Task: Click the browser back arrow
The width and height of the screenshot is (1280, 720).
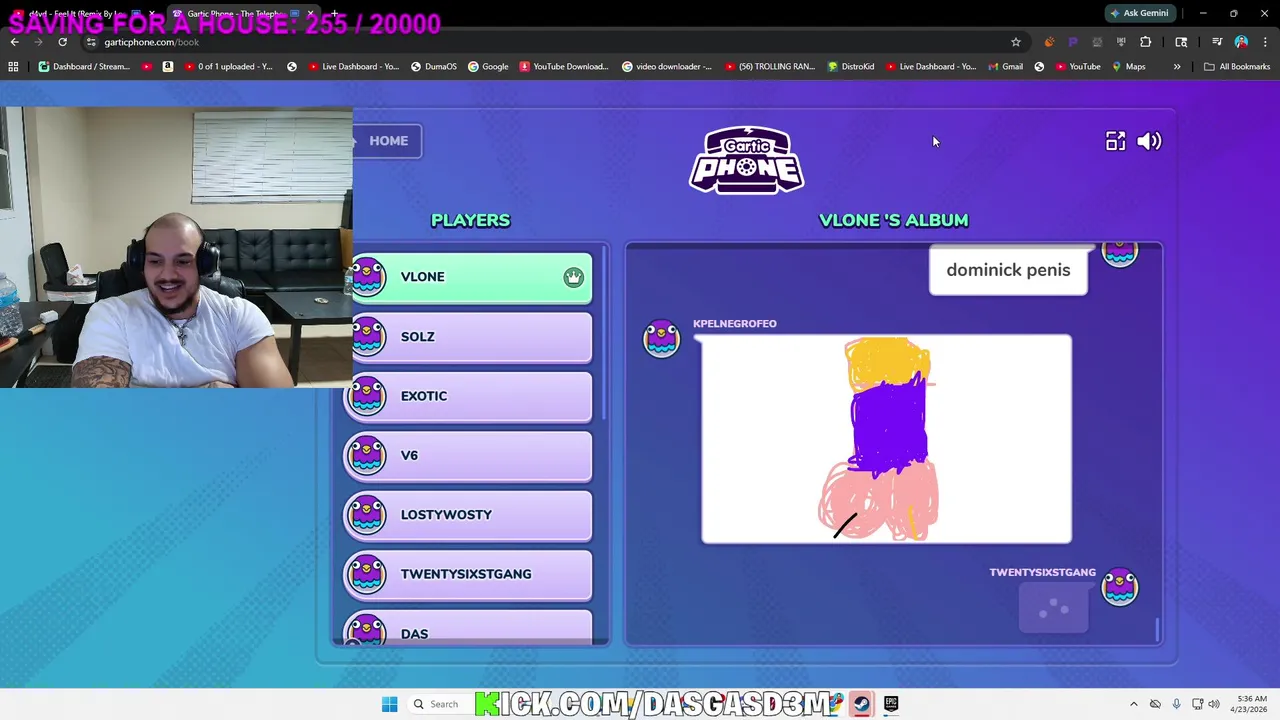Action: pyautogui.click(x=14, y=42)
